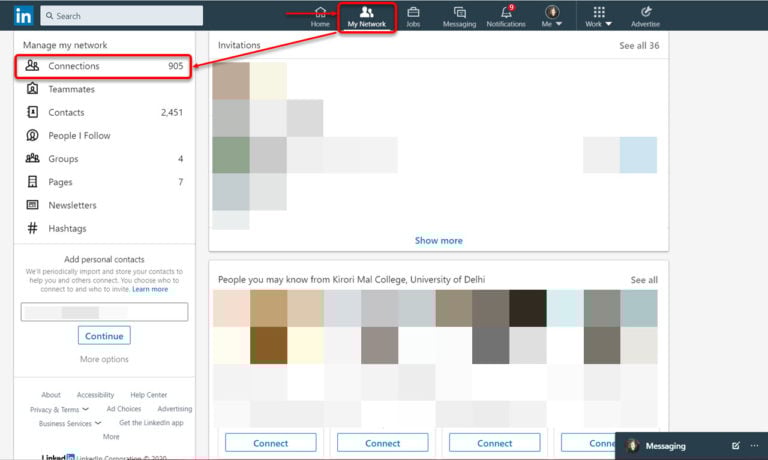
Task: Click the personal contacts email field
Action: pyautogui.click(x=104, y=312)
